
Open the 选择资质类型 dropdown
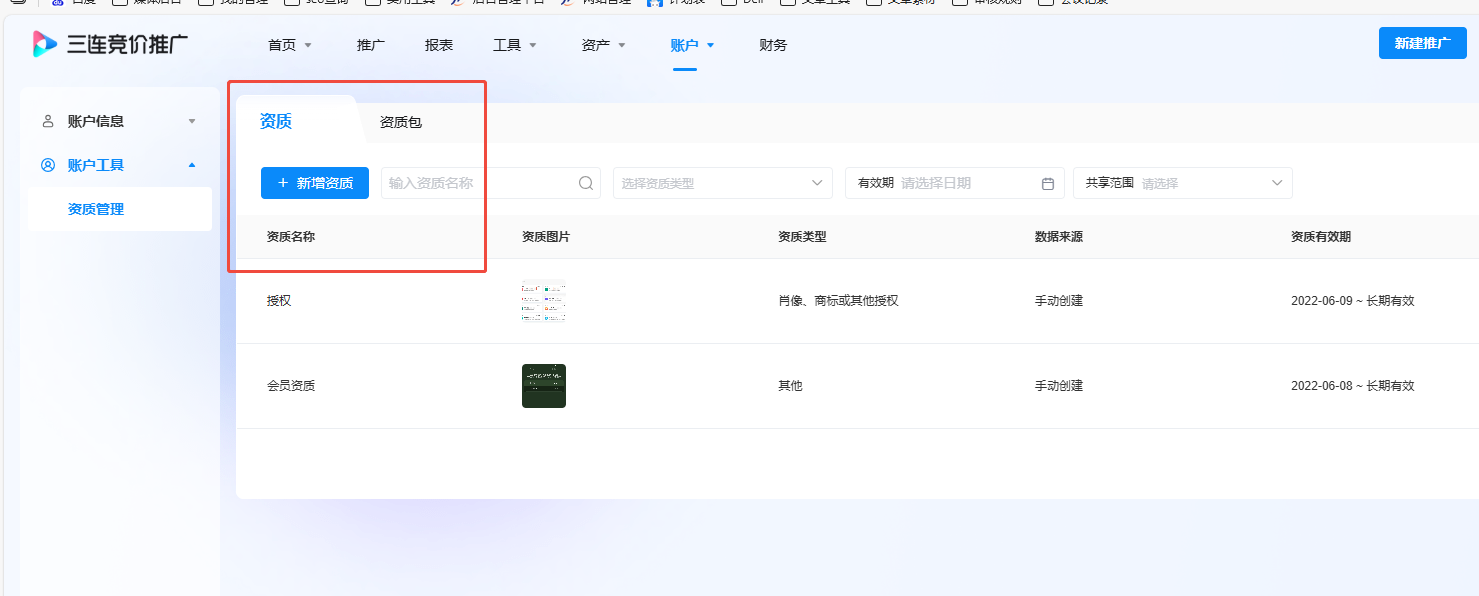coord(722,183)
